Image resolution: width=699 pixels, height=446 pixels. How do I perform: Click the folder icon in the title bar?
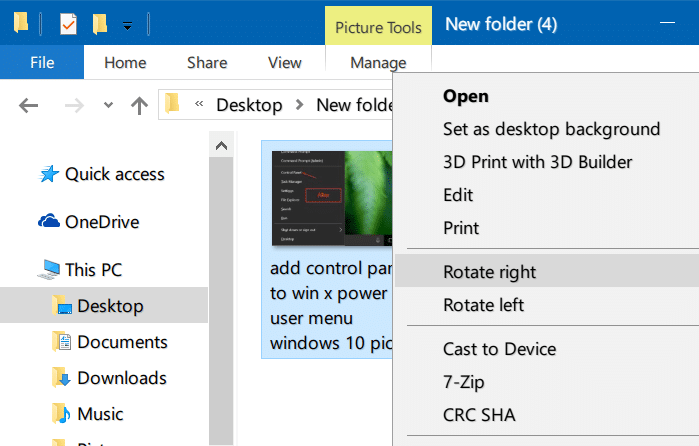click(x=21, y=22)
